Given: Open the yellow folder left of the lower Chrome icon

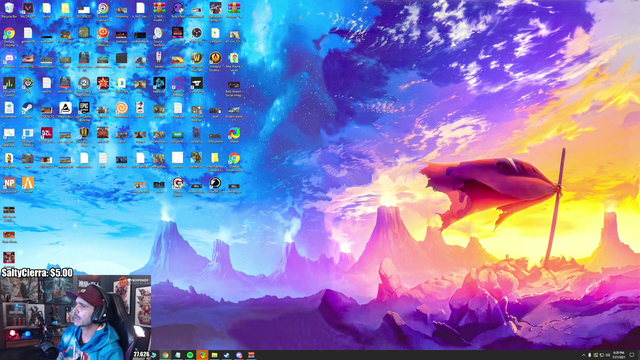Looking at the screenshot, I should coord(215,158).
